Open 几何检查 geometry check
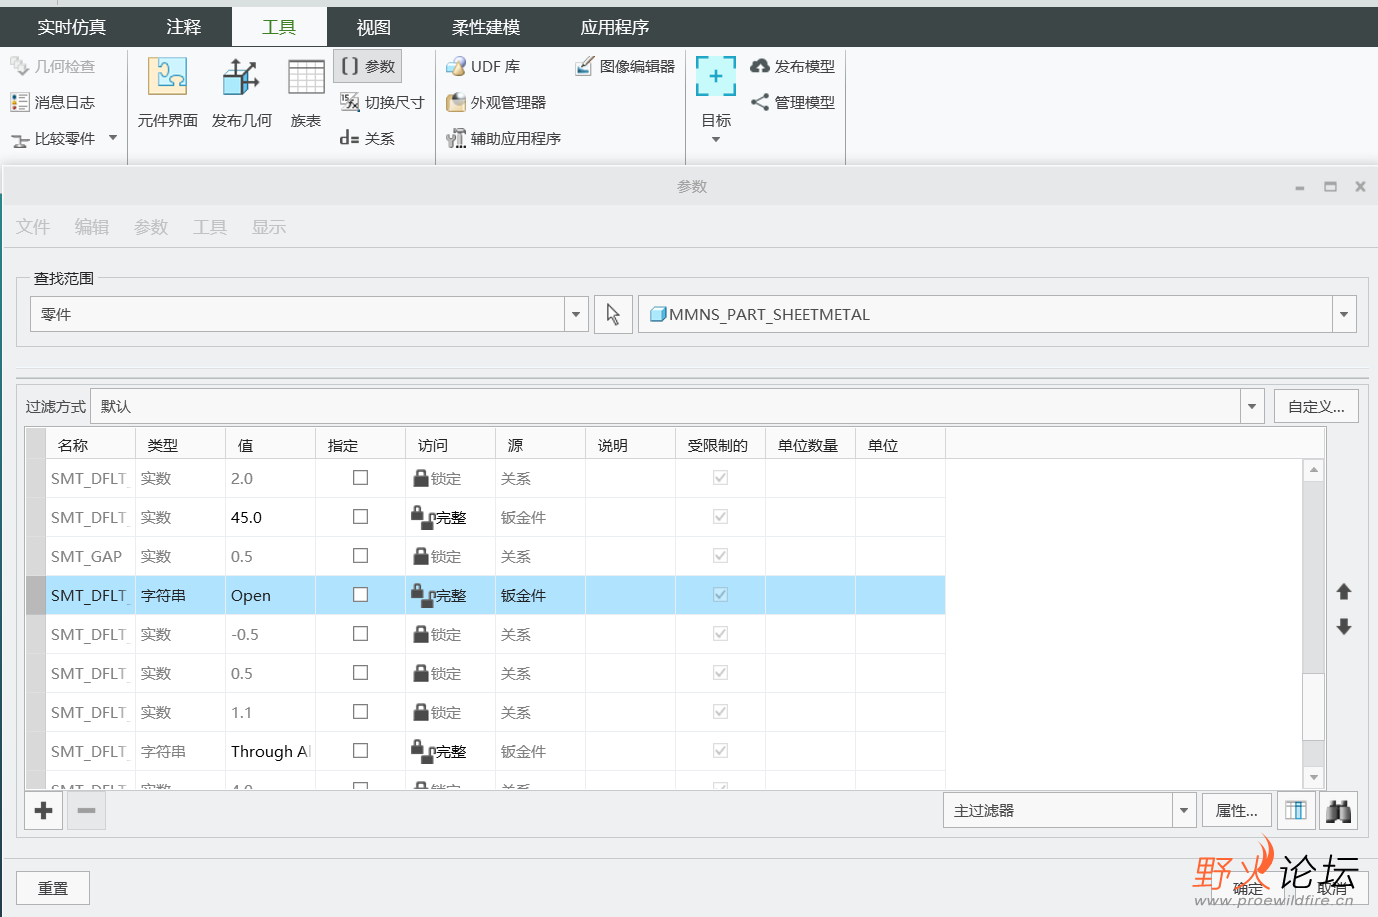Screen dimensions: 1378x917 pyautogui.click(x=53, y=66)
